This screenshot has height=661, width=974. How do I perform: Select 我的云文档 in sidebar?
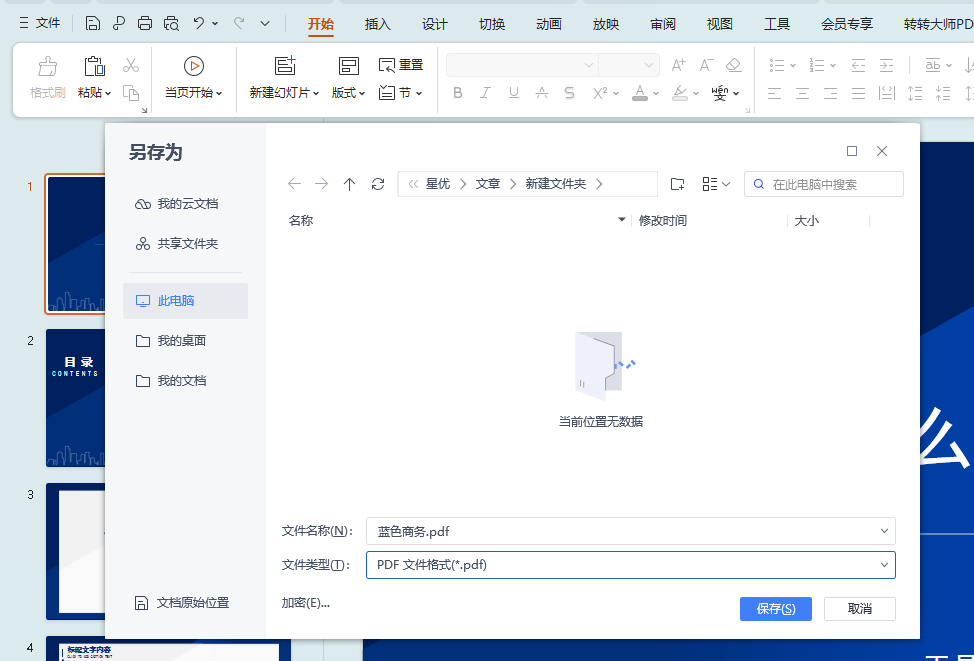click(185, 204)
